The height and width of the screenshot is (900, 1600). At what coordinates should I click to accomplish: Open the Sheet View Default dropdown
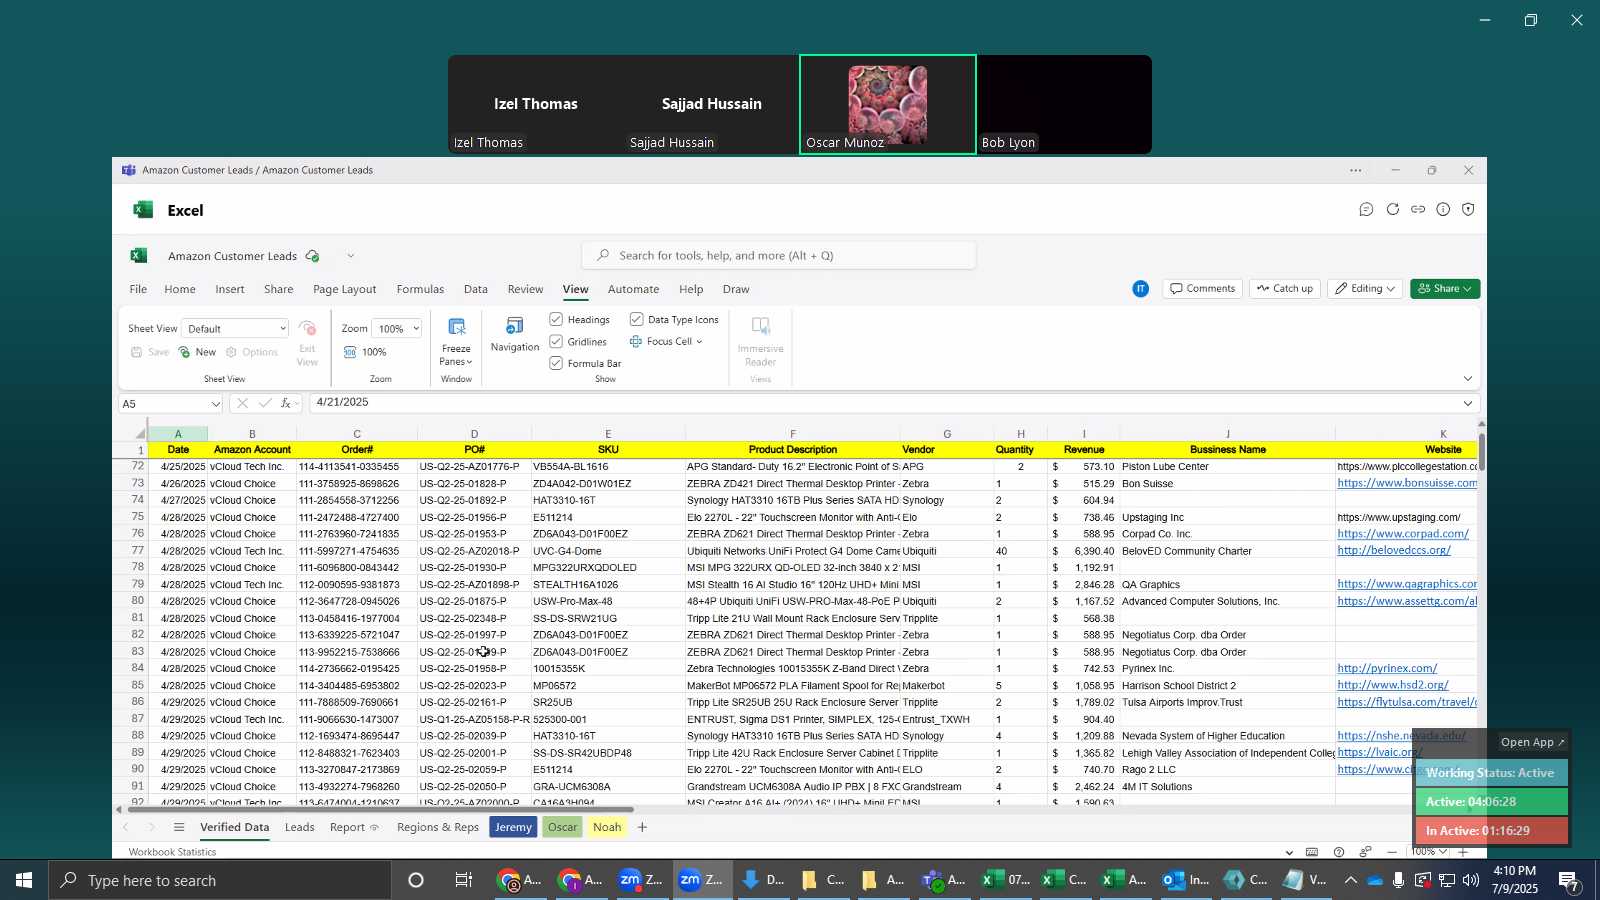coord(236,329)
